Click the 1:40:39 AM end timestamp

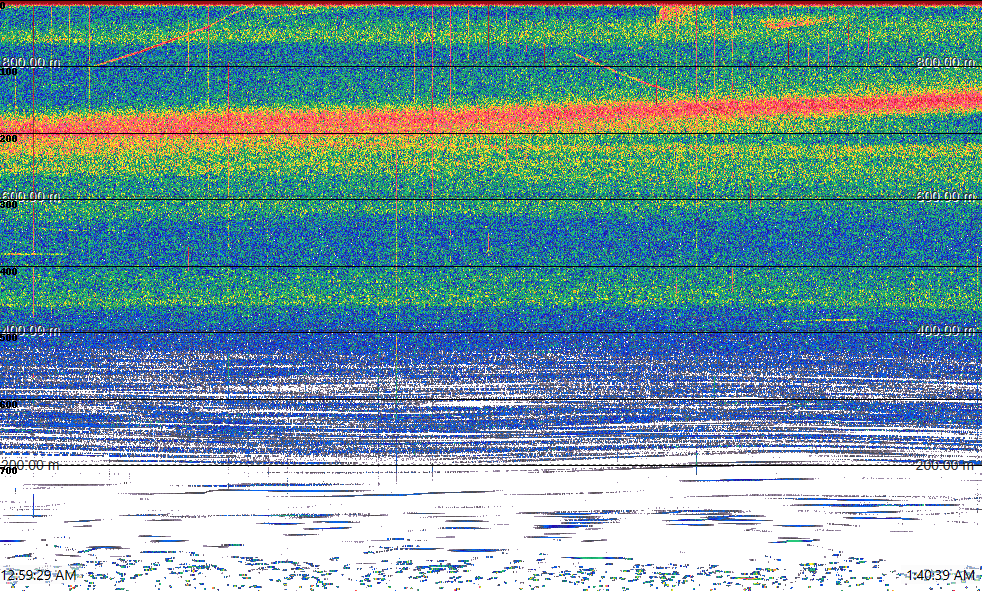tap(943, 575)
